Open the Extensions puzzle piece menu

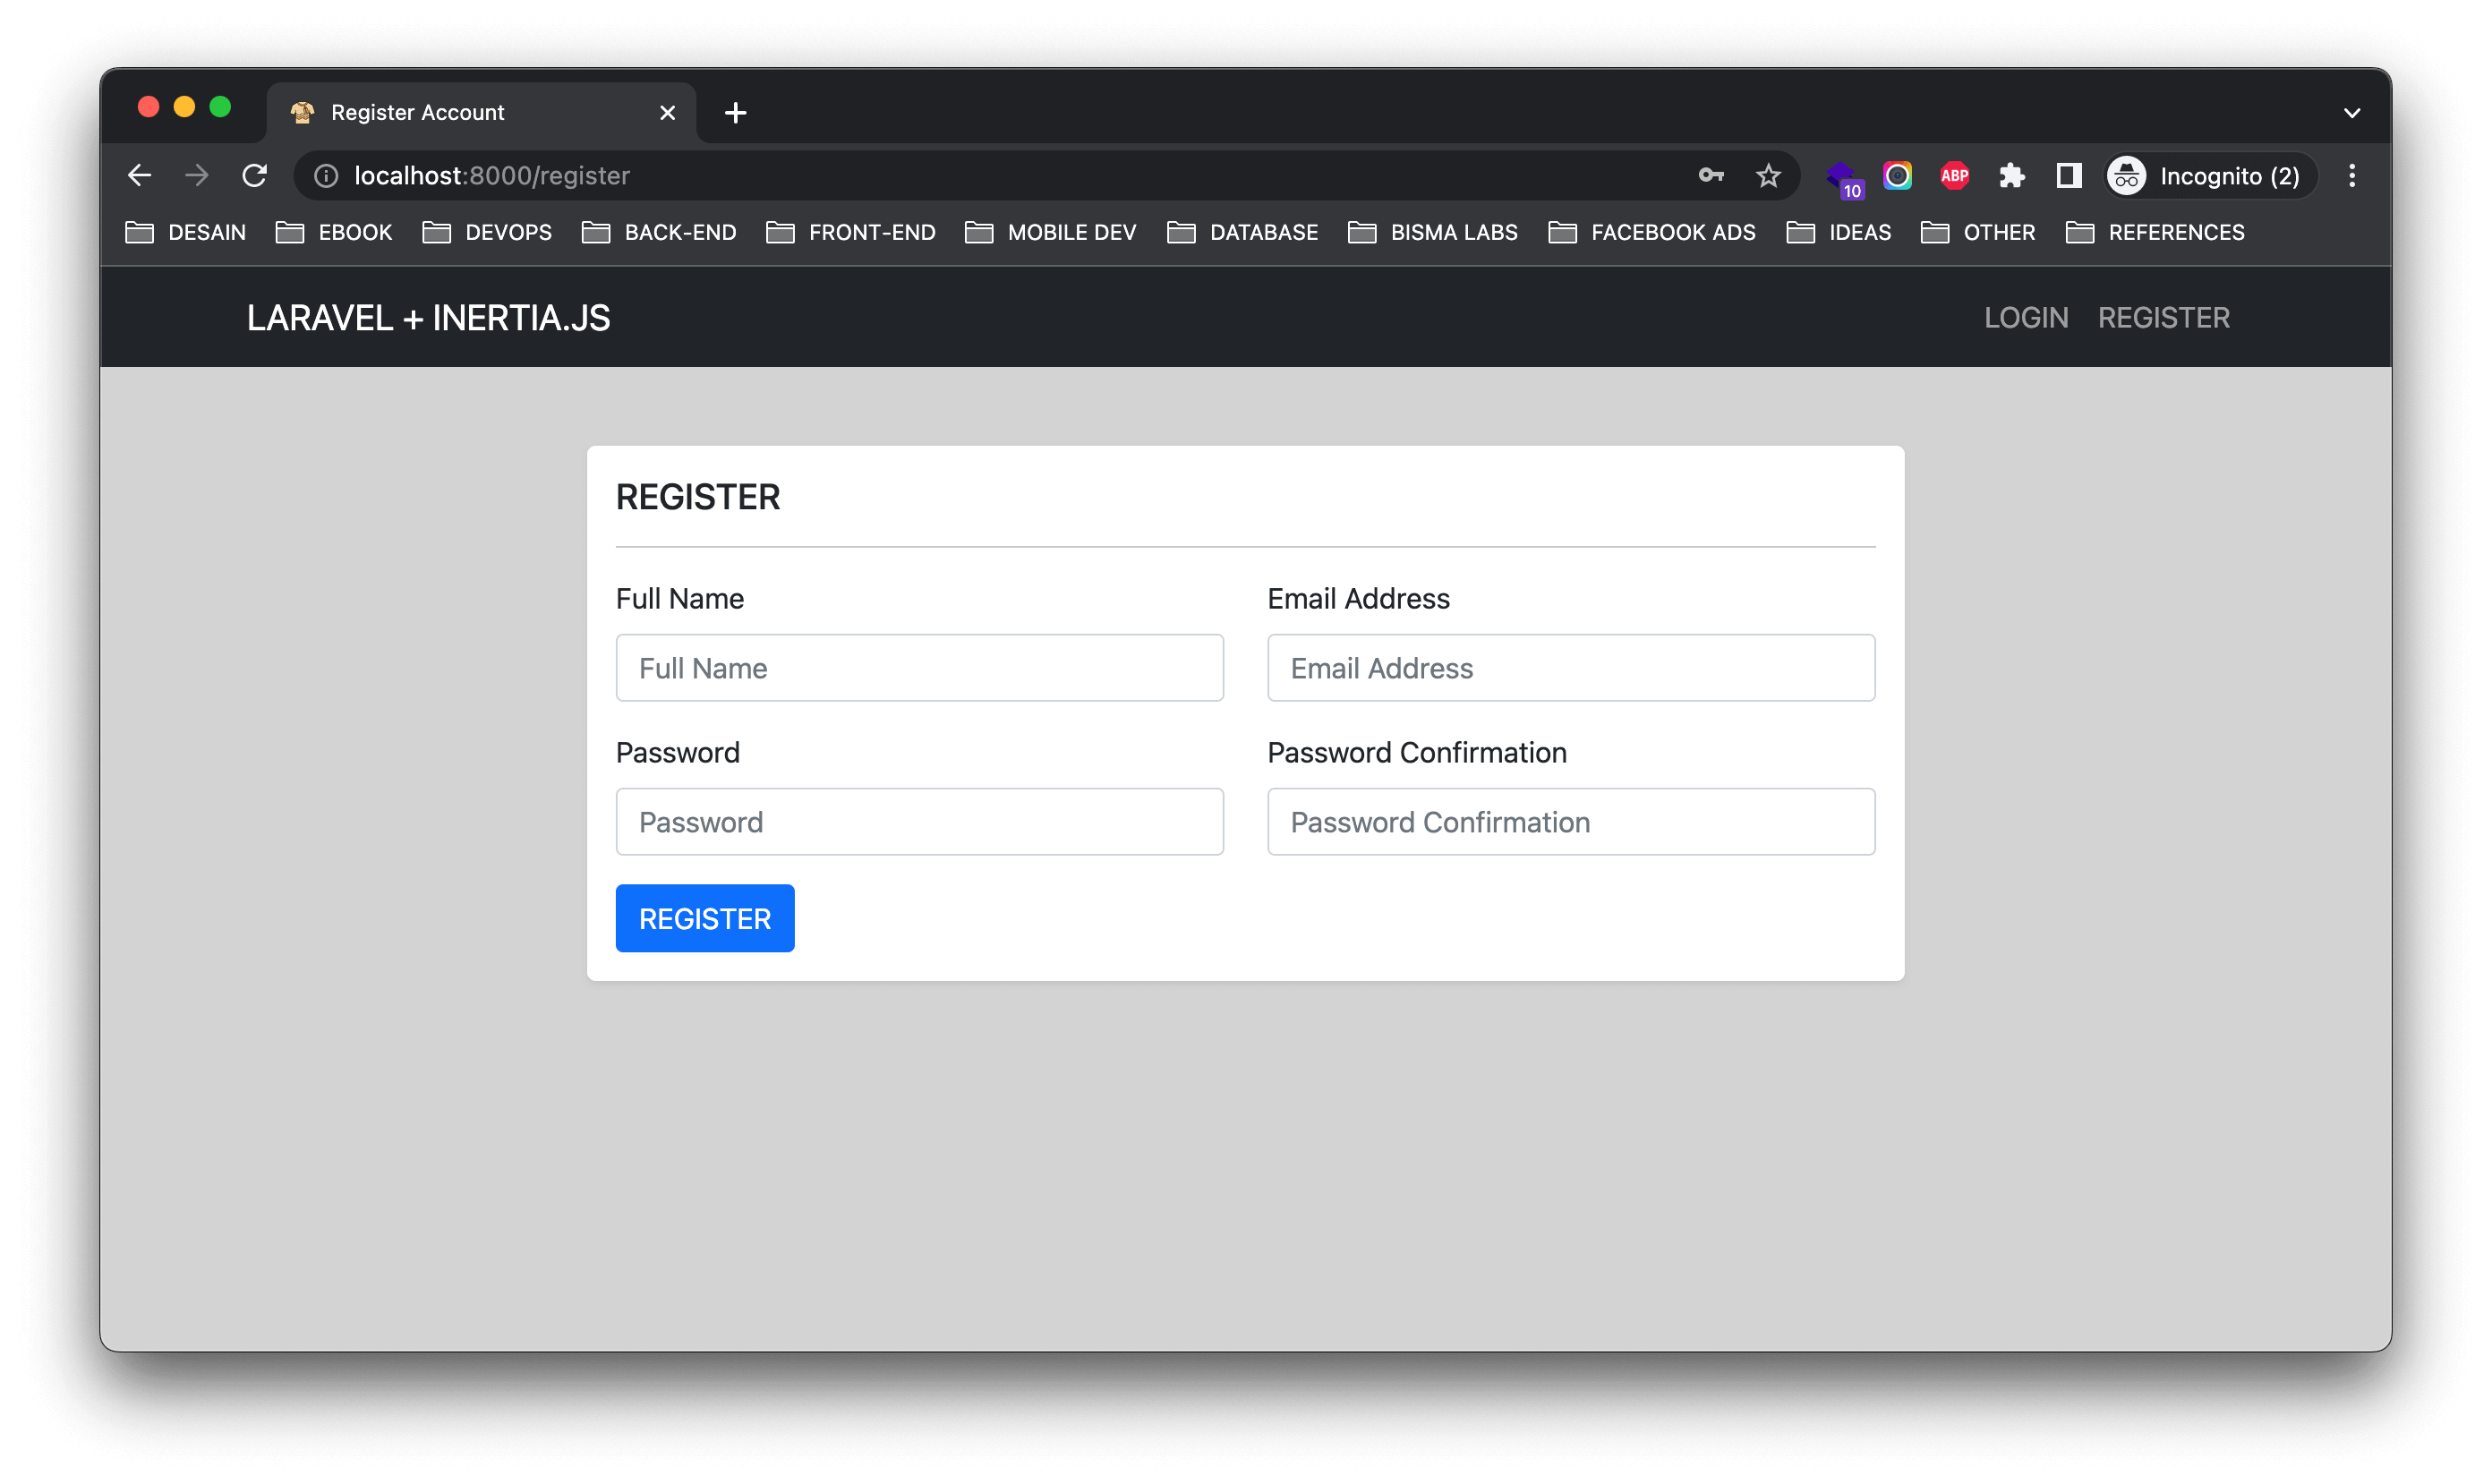[x=2011, y=176]
